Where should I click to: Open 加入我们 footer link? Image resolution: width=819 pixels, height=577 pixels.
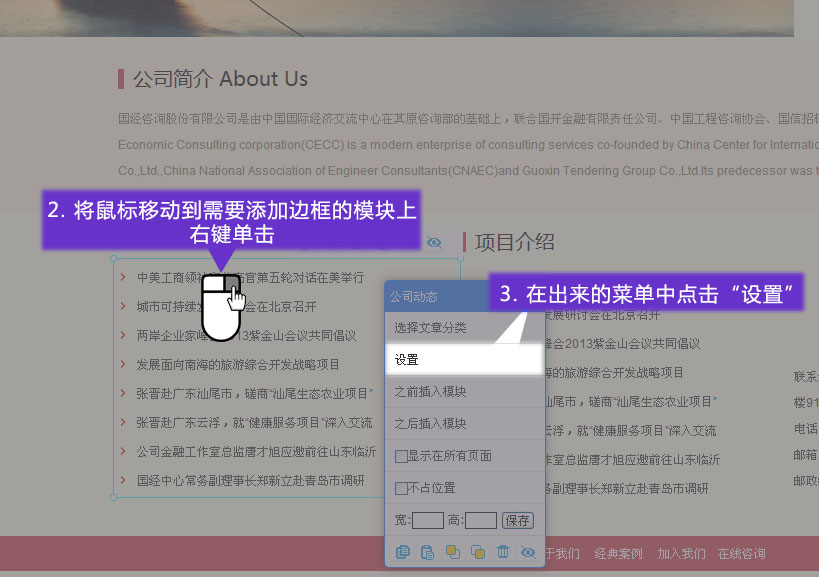(x=682, y=553)
